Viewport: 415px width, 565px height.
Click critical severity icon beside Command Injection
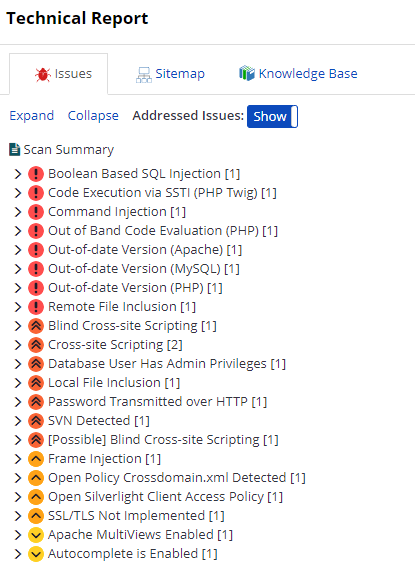(36, 212)
